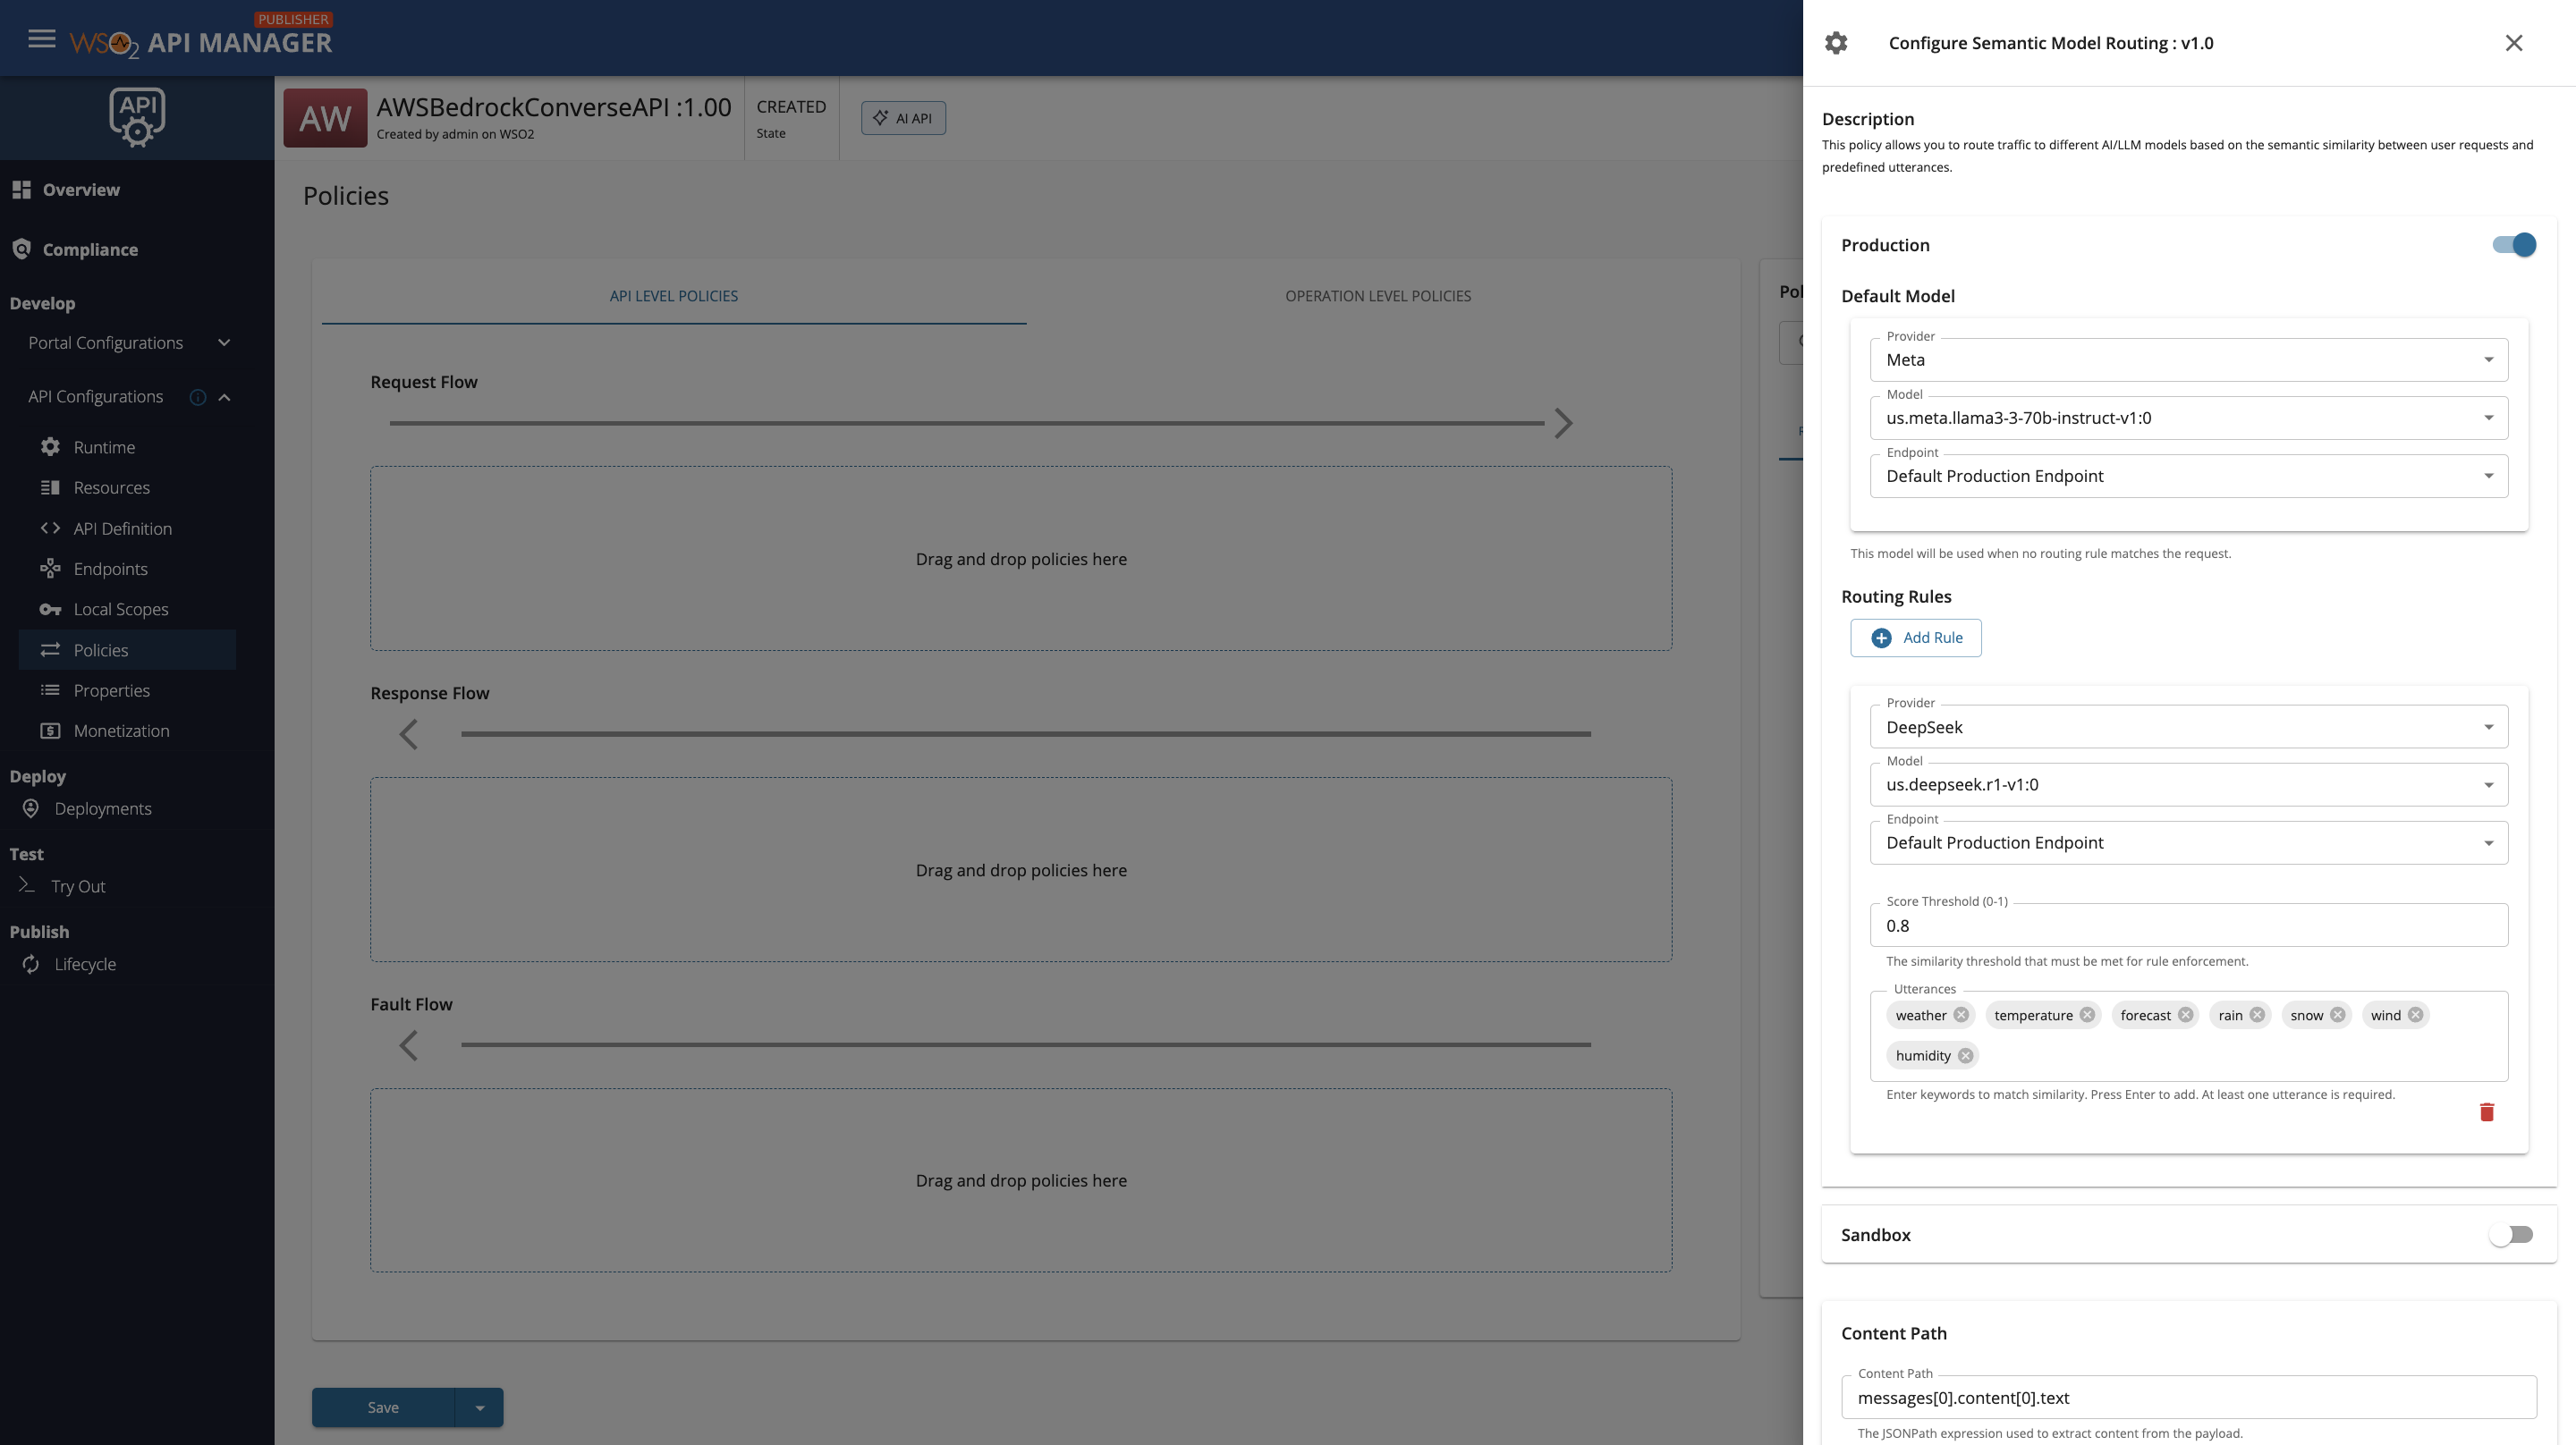Open the Default Model Provider dropdown (Meta)

point(2188,360)
